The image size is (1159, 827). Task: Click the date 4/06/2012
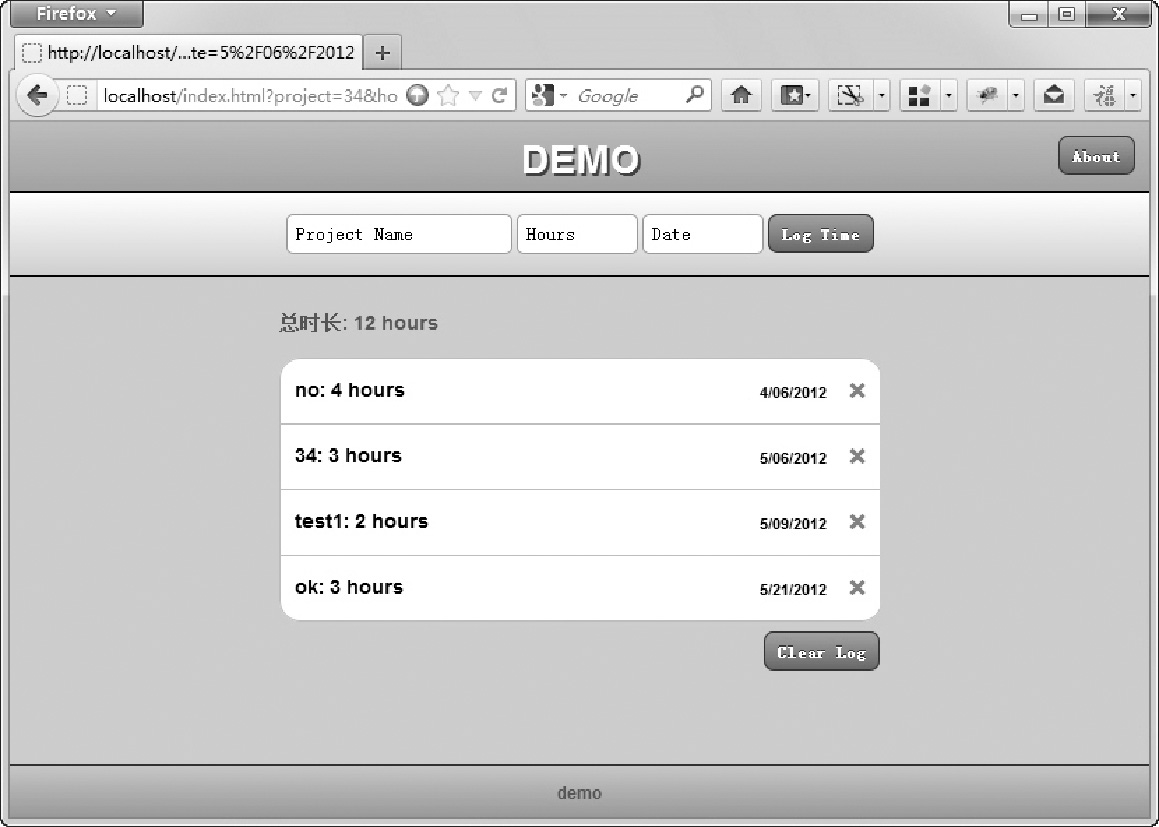793,392
